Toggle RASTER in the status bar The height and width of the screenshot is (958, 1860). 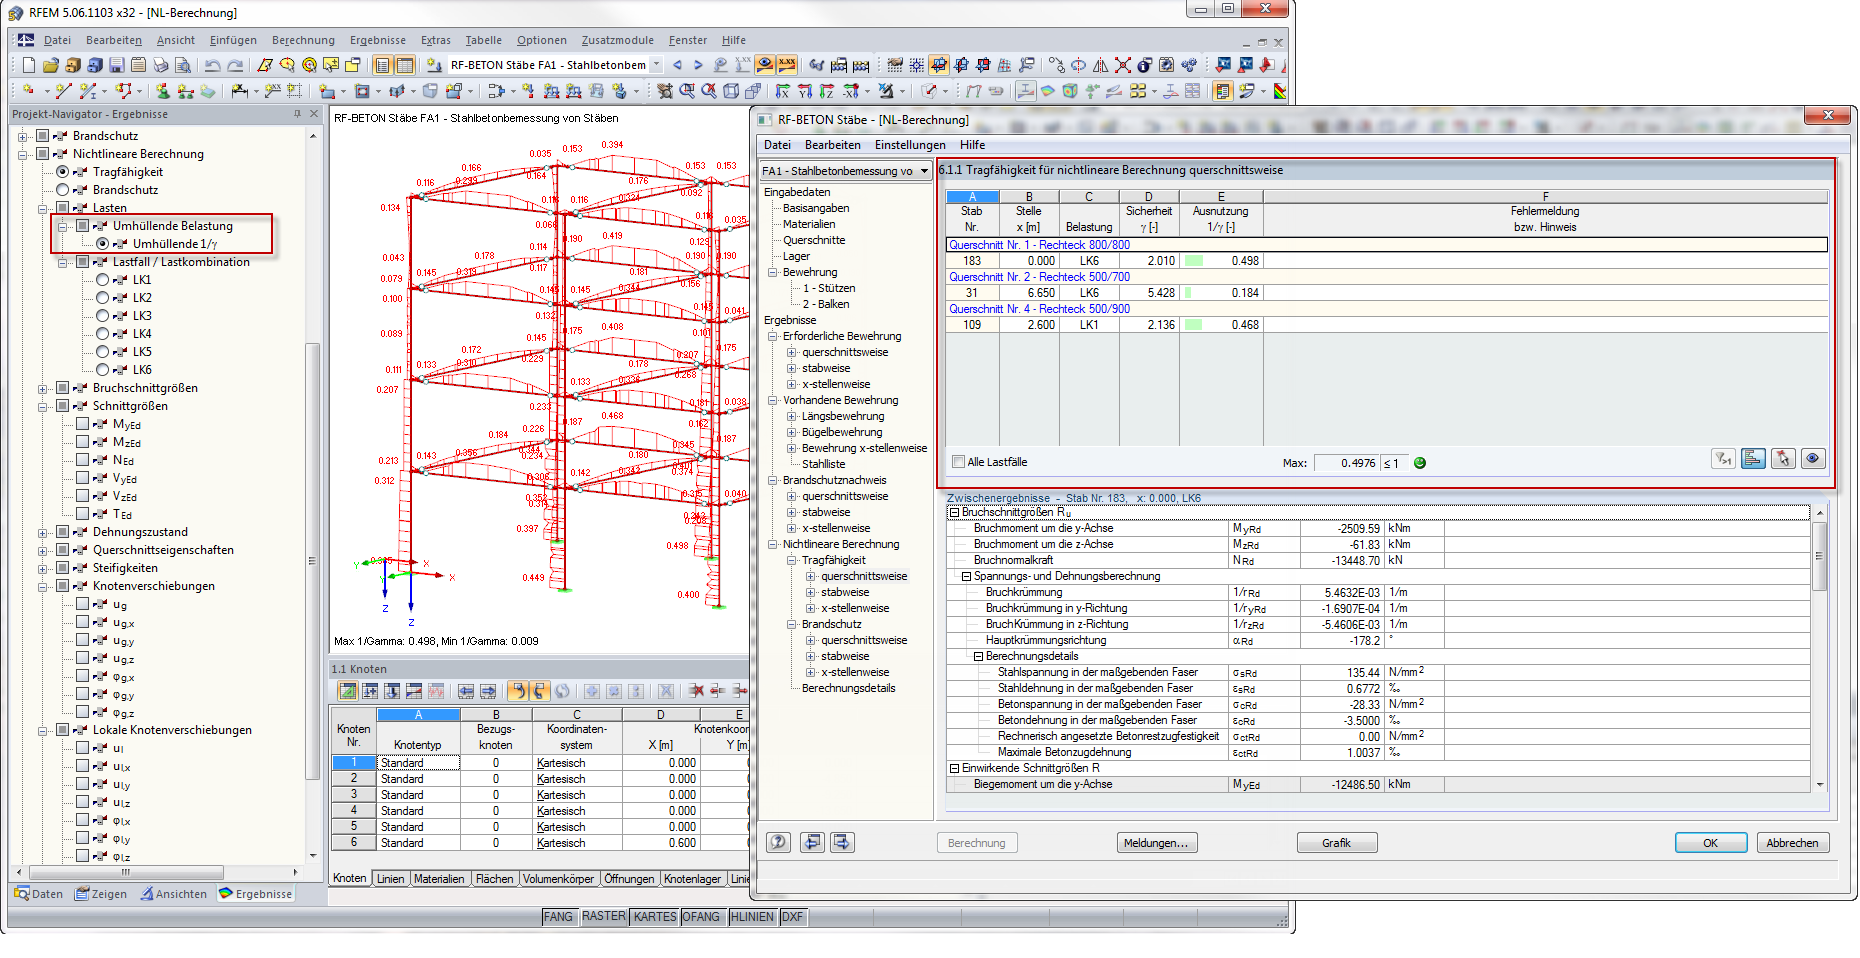pos(603,916)
